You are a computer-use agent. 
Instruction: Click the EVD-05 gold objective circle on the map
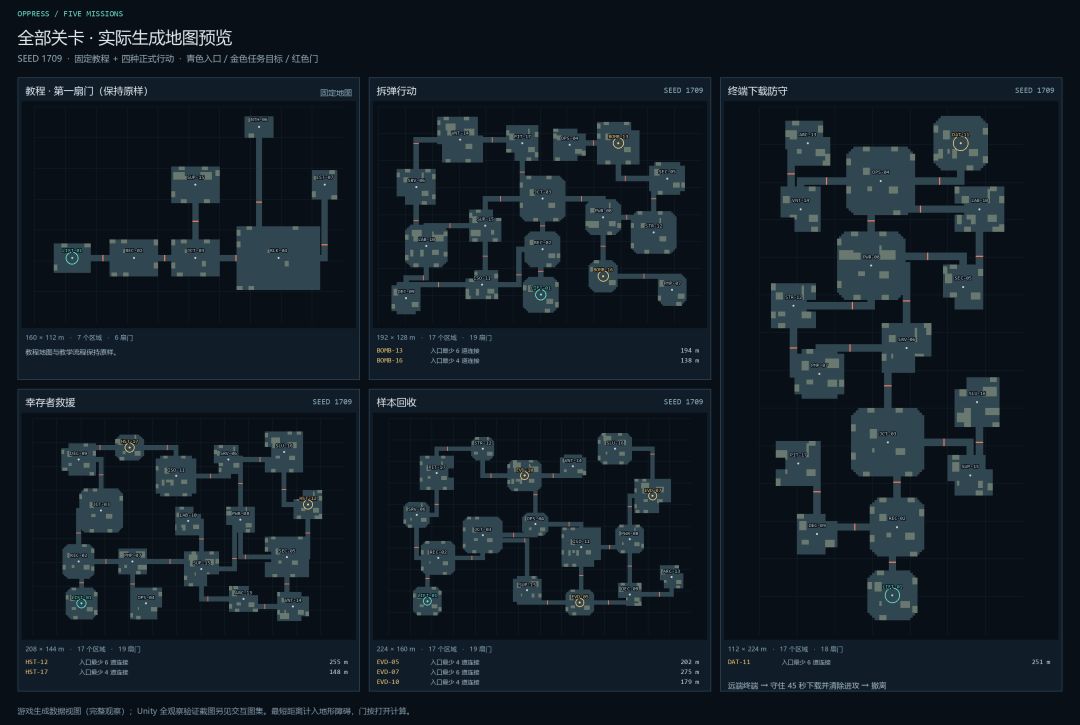pos(580,602)
